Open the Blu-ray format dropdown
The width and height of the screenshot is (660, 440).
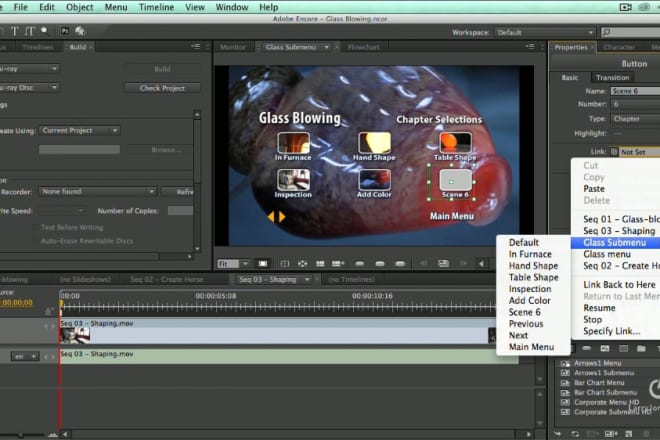click(x=29, y=68)
